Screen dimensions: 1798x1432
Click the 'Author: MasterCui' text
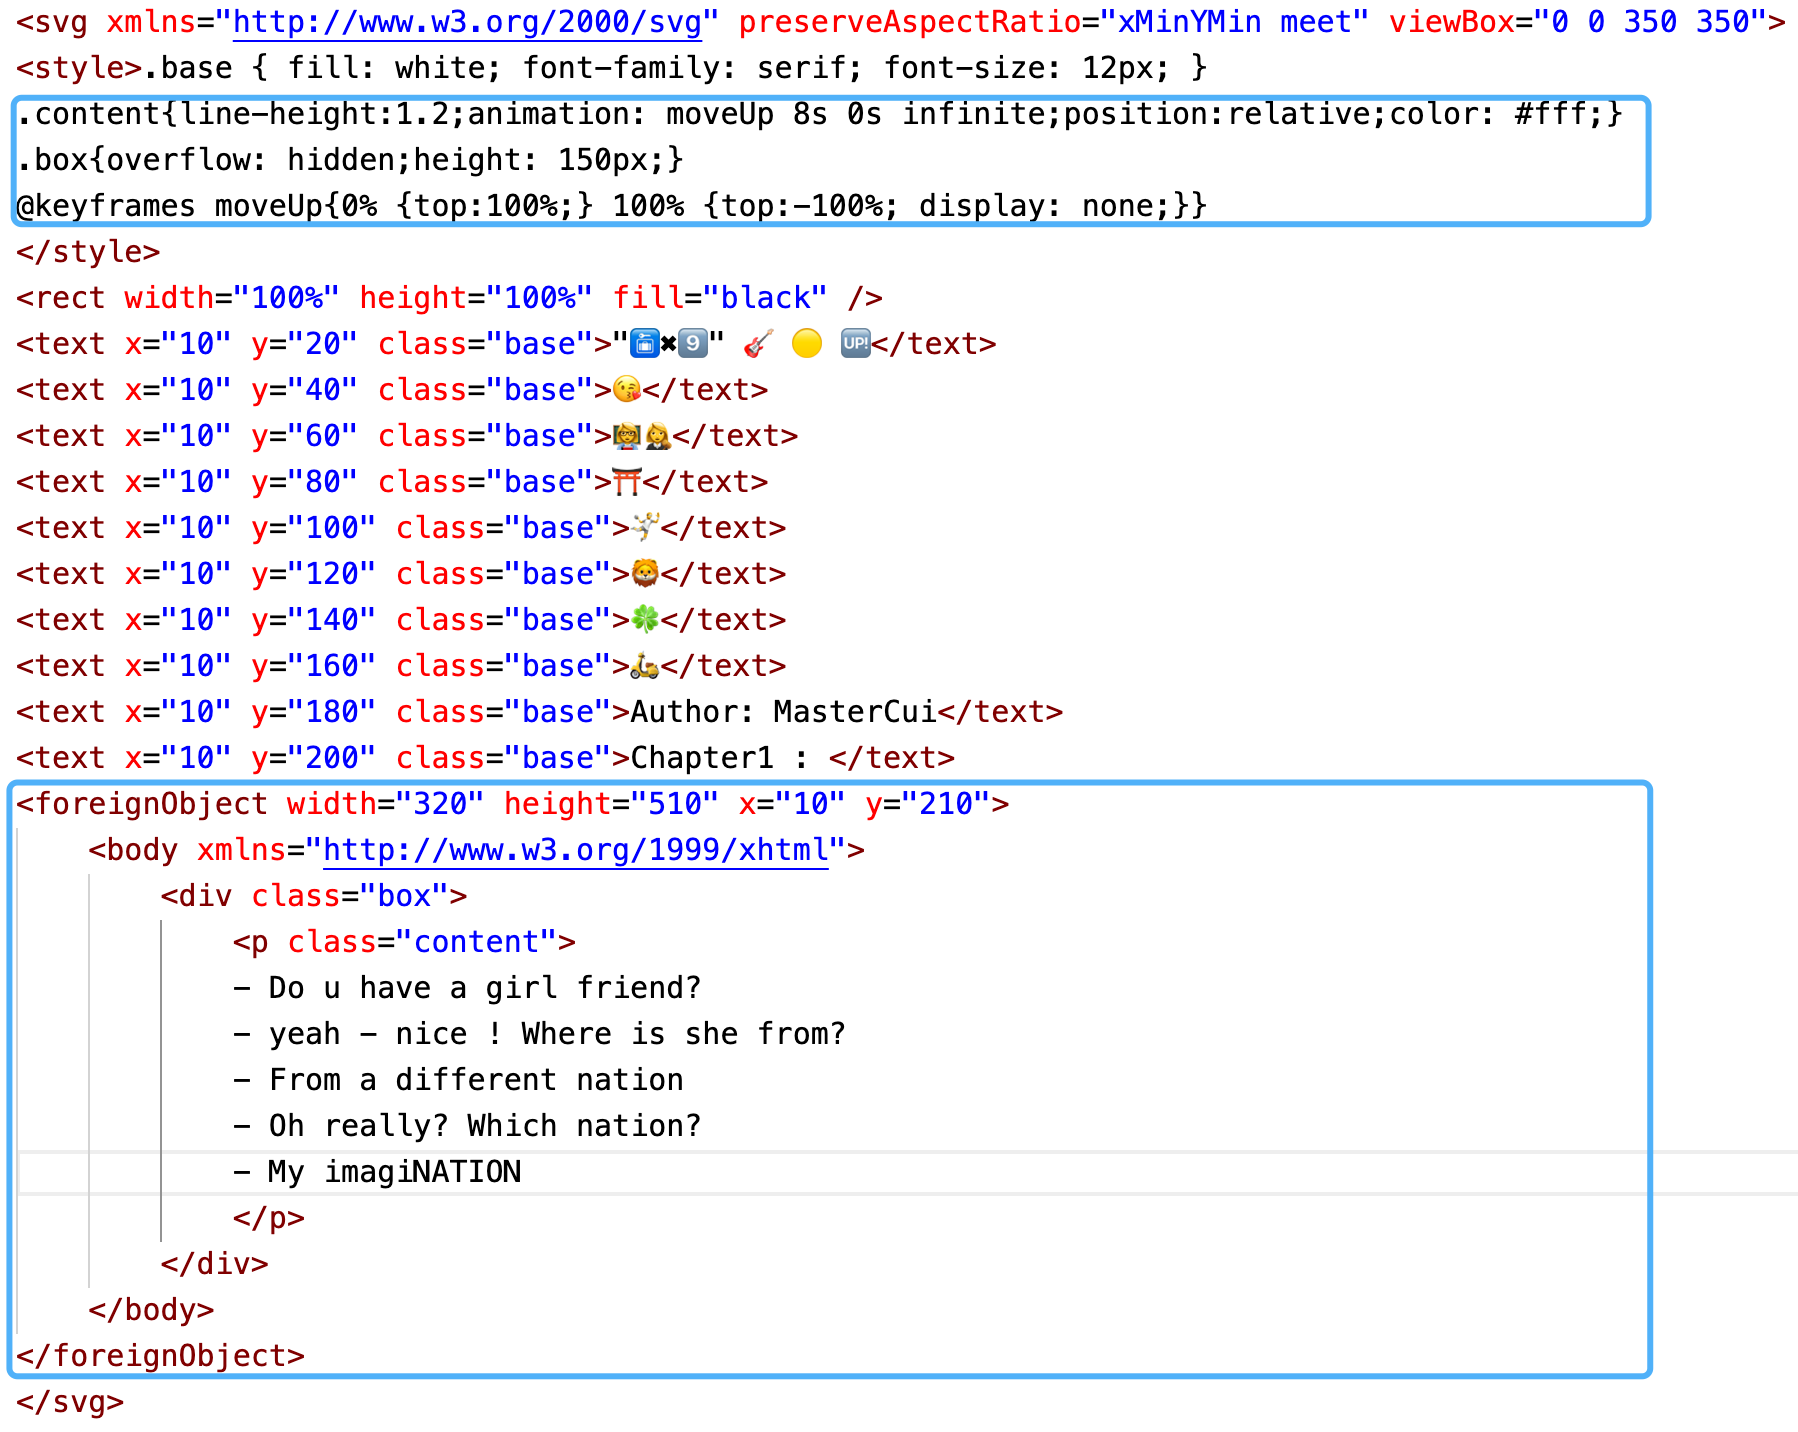(784, 712)
